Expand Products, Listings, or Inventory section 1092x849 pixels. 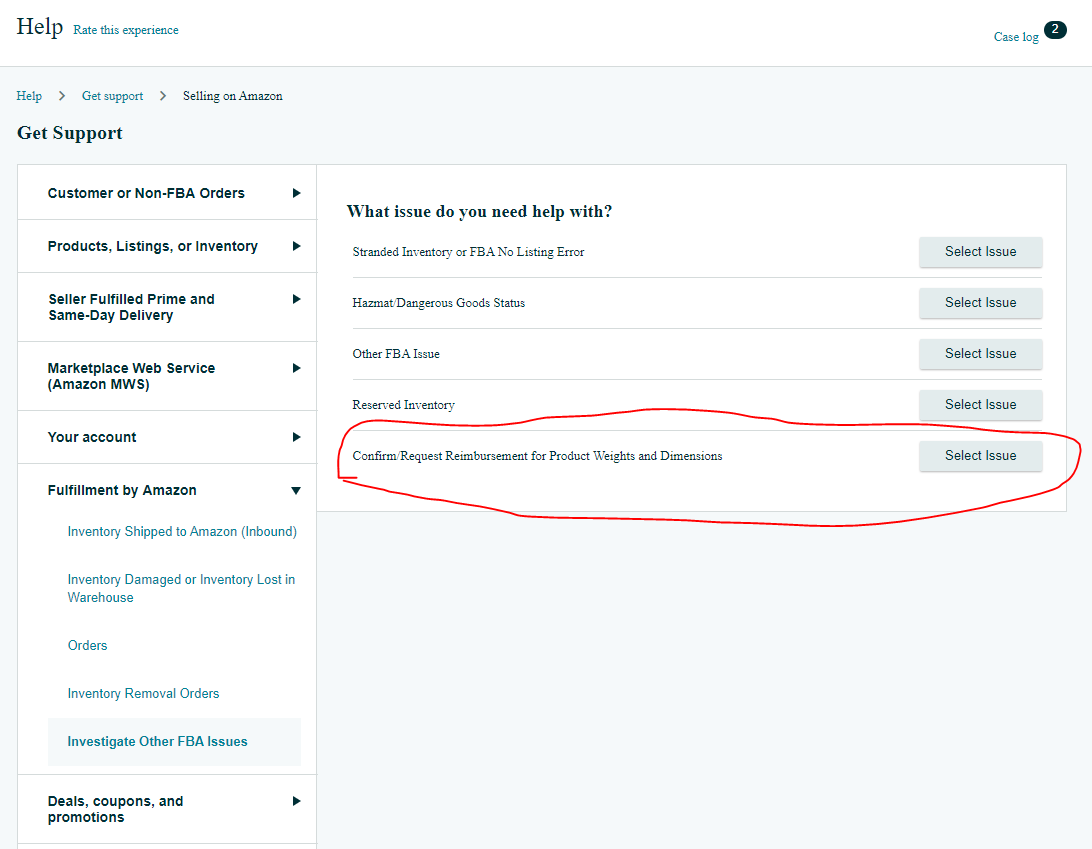(296, 246)
